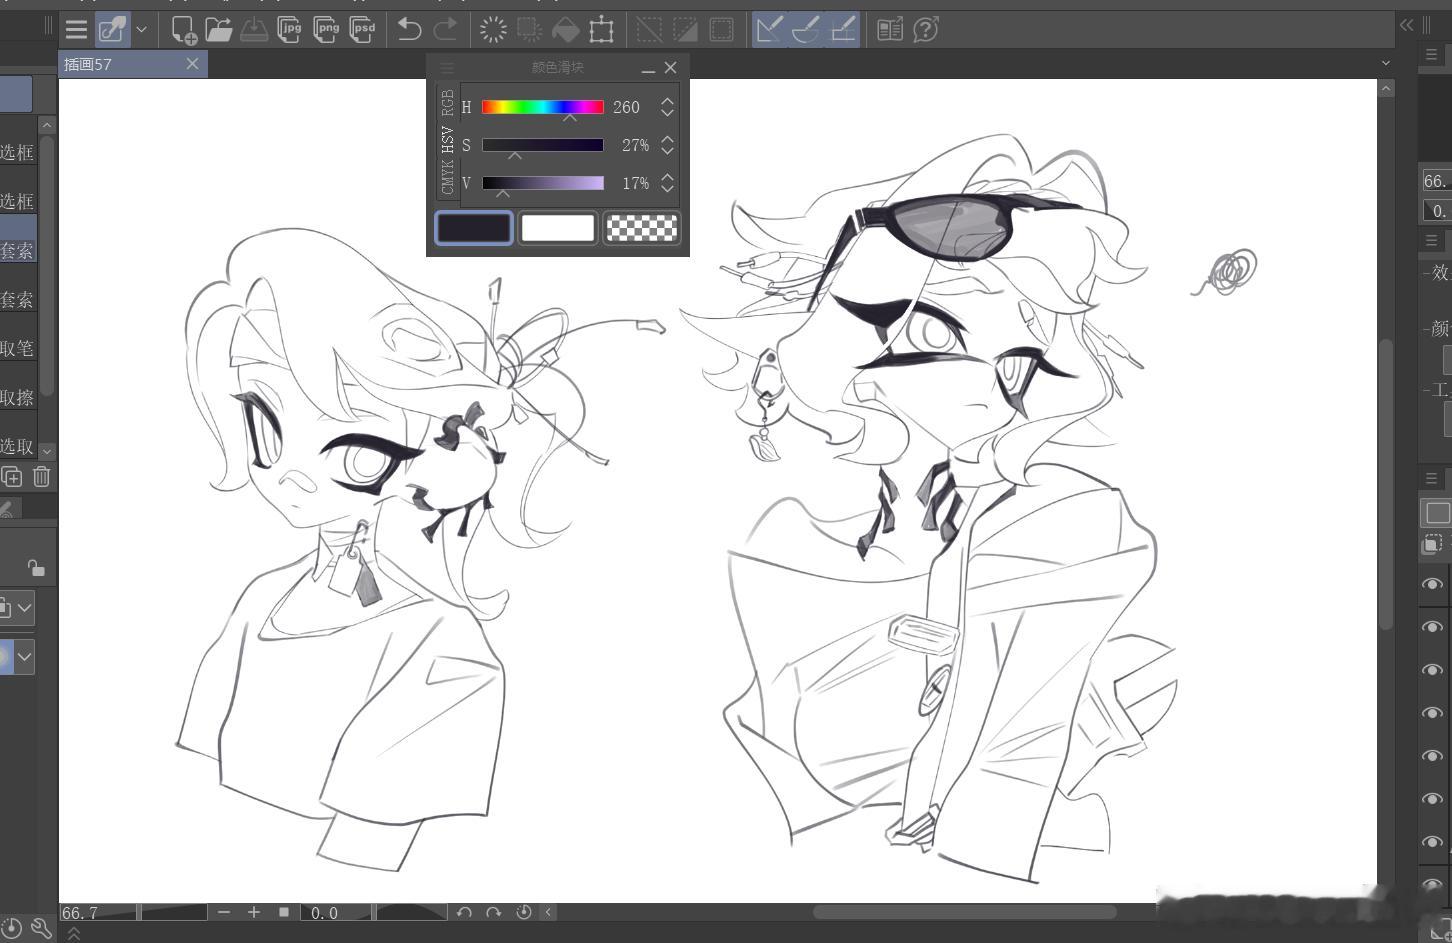Toggle the unlocked padlock icon in left panel
Image resolution: width=1452 pixels, height=943 pixels.
pyautogui.click(x=36, y=568)
